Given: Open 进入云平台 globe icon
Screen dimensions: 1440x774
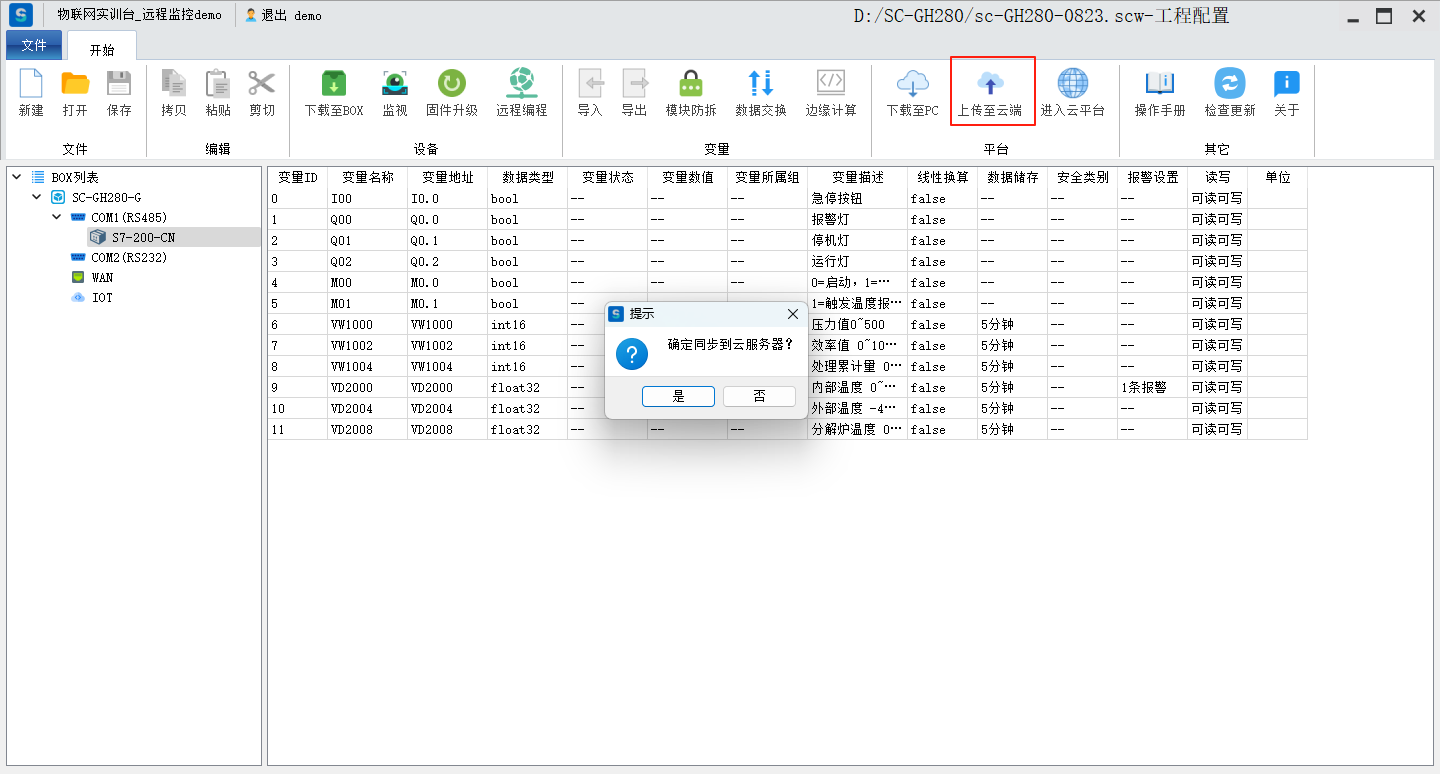Looking at the screenshot, I should (x=1072, y=85).
